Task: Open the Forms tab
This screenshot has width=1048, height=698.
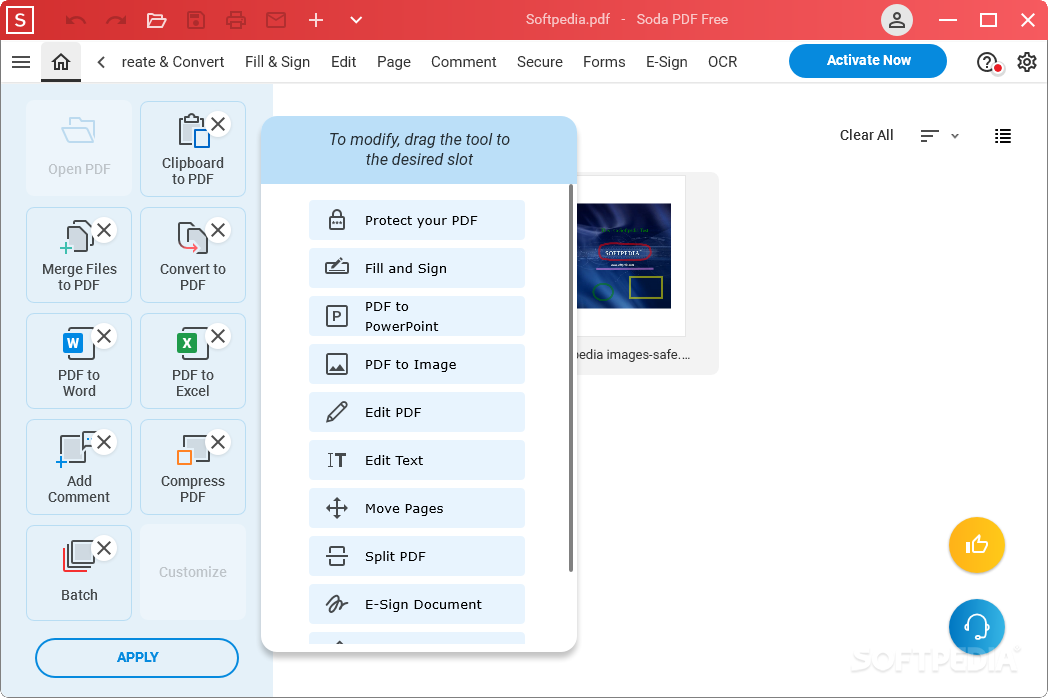Action: 604,62
